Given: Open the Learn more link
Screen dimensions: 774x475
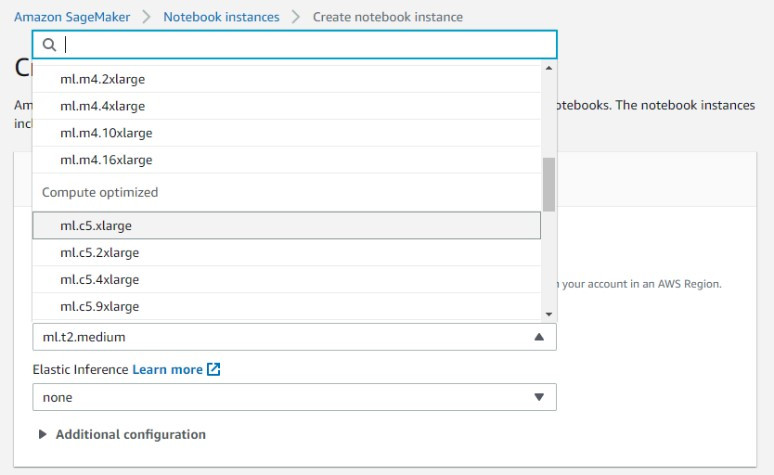Looking at the screenshot, I should (167, 369).
